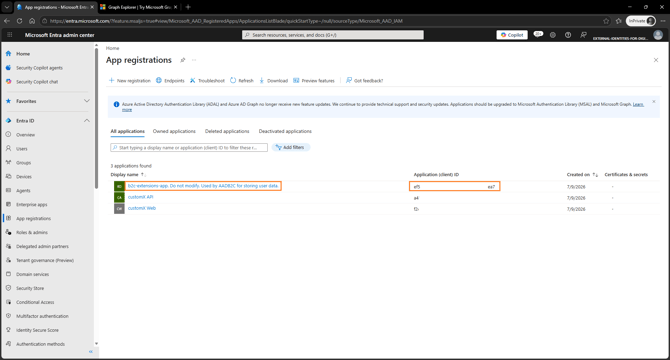Refresh the app registrations list

click(242, 80)
